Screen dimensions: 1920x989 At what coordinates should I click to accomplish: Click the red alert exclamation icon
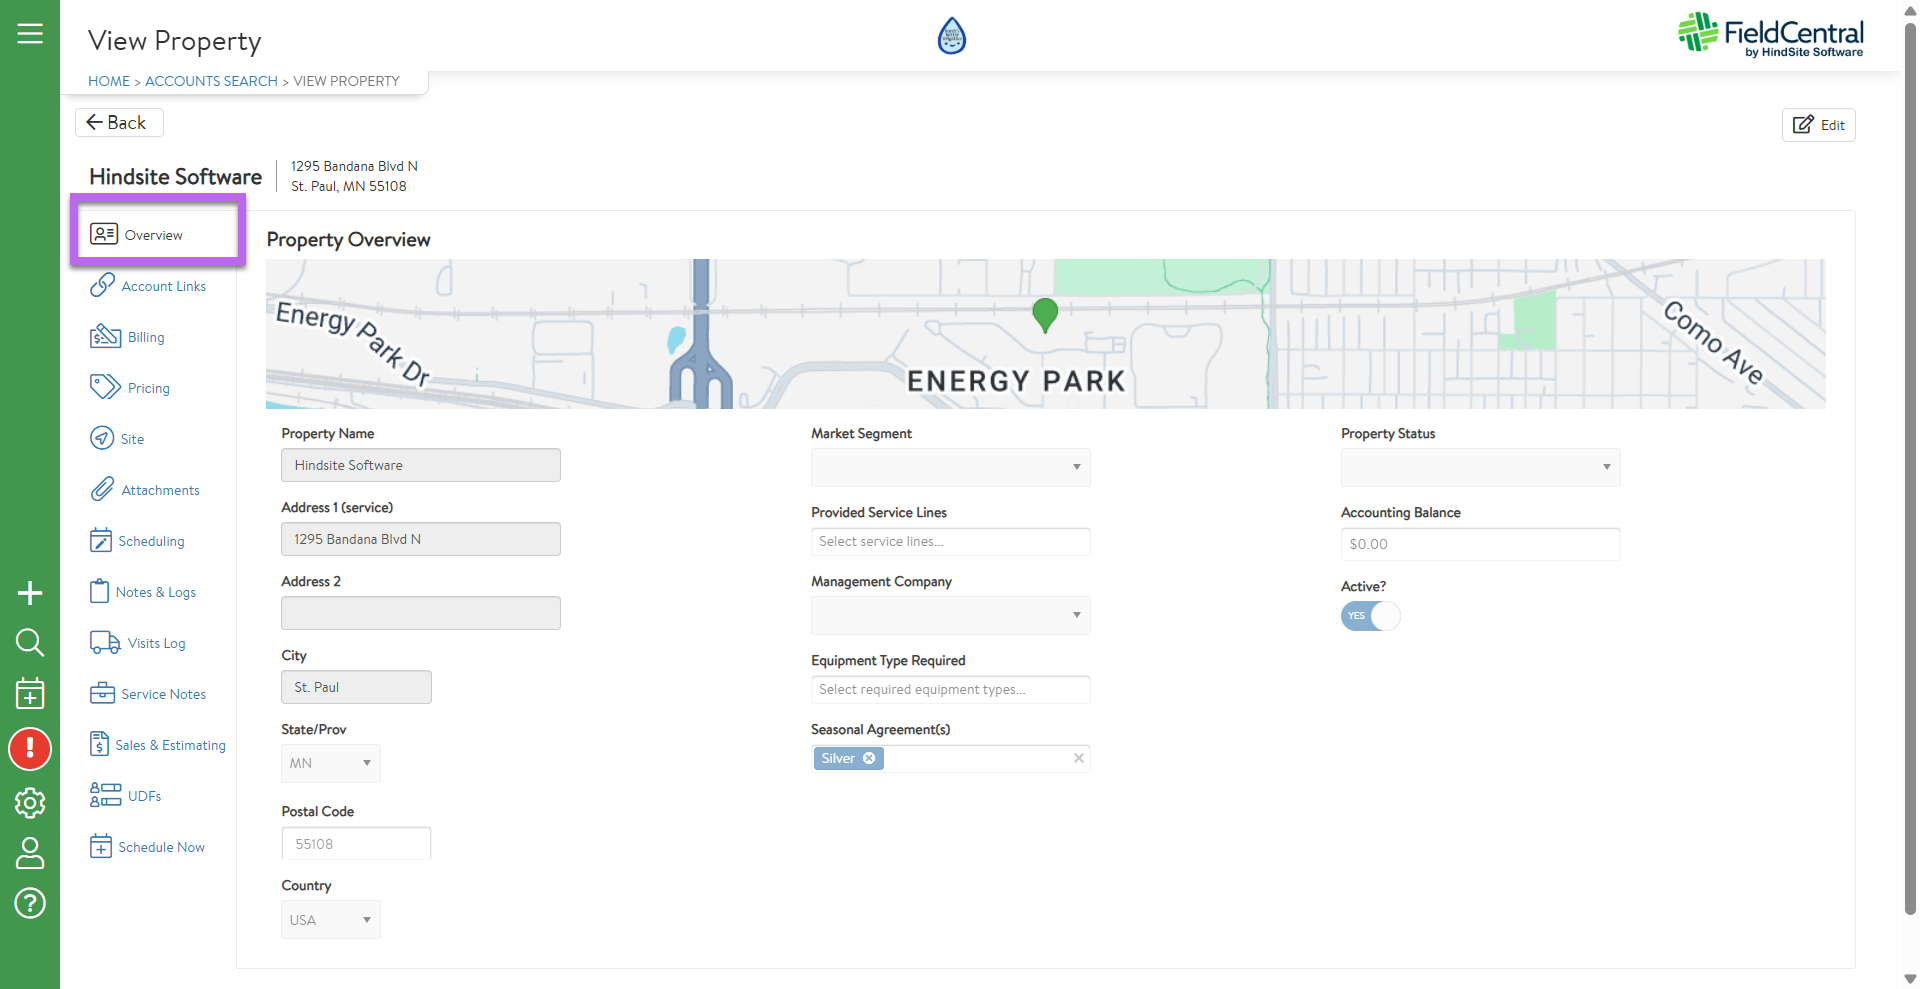tap(30, 749)
